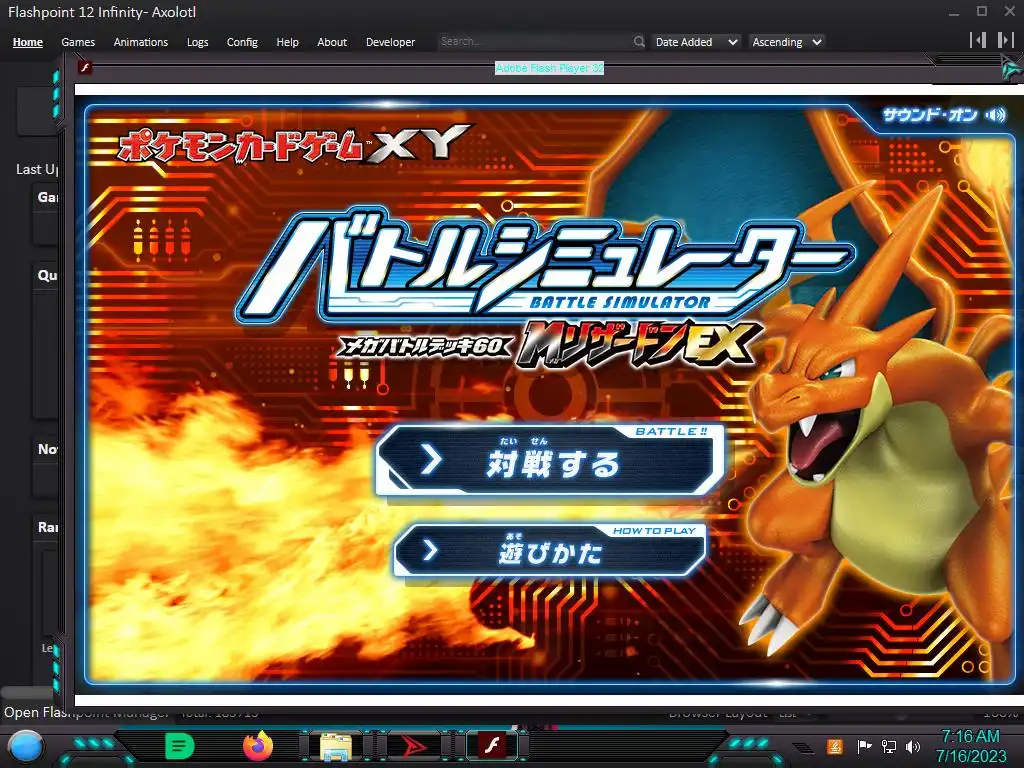1024x768 pixels.
Task: Select the Flash Player taskbar icon
Action: pos(492,746)
